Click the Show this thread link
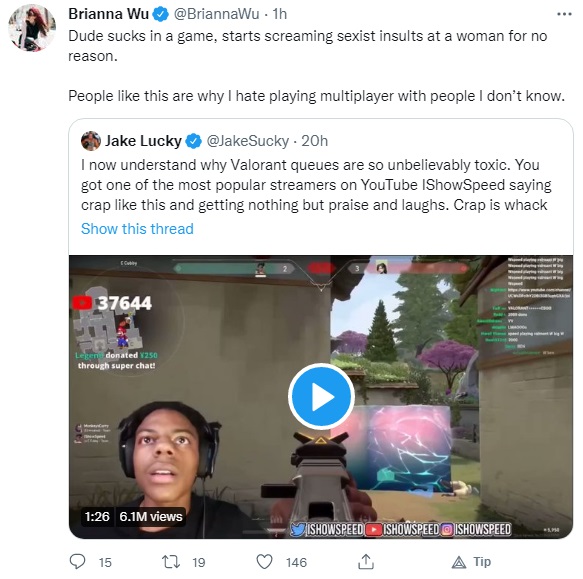Viewport: 583px width, 579px height. 137,229
